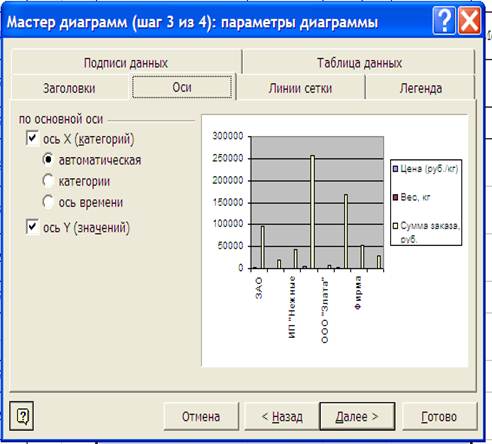The height and width of the screenshot is (444, 492).
Task: Finish the wizard with Готово
Action: (x=439, y=416)
